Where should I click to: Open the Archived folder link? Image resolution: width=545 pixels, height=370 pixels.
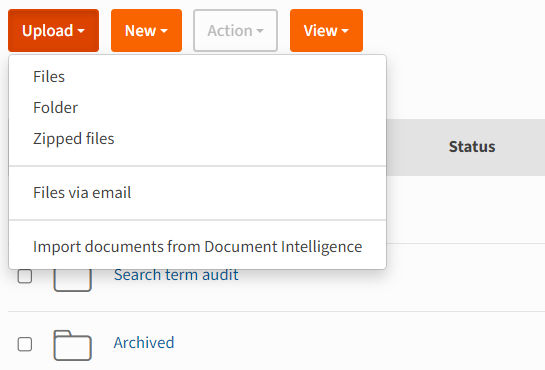pyautogui.click(x=144, y=343)
